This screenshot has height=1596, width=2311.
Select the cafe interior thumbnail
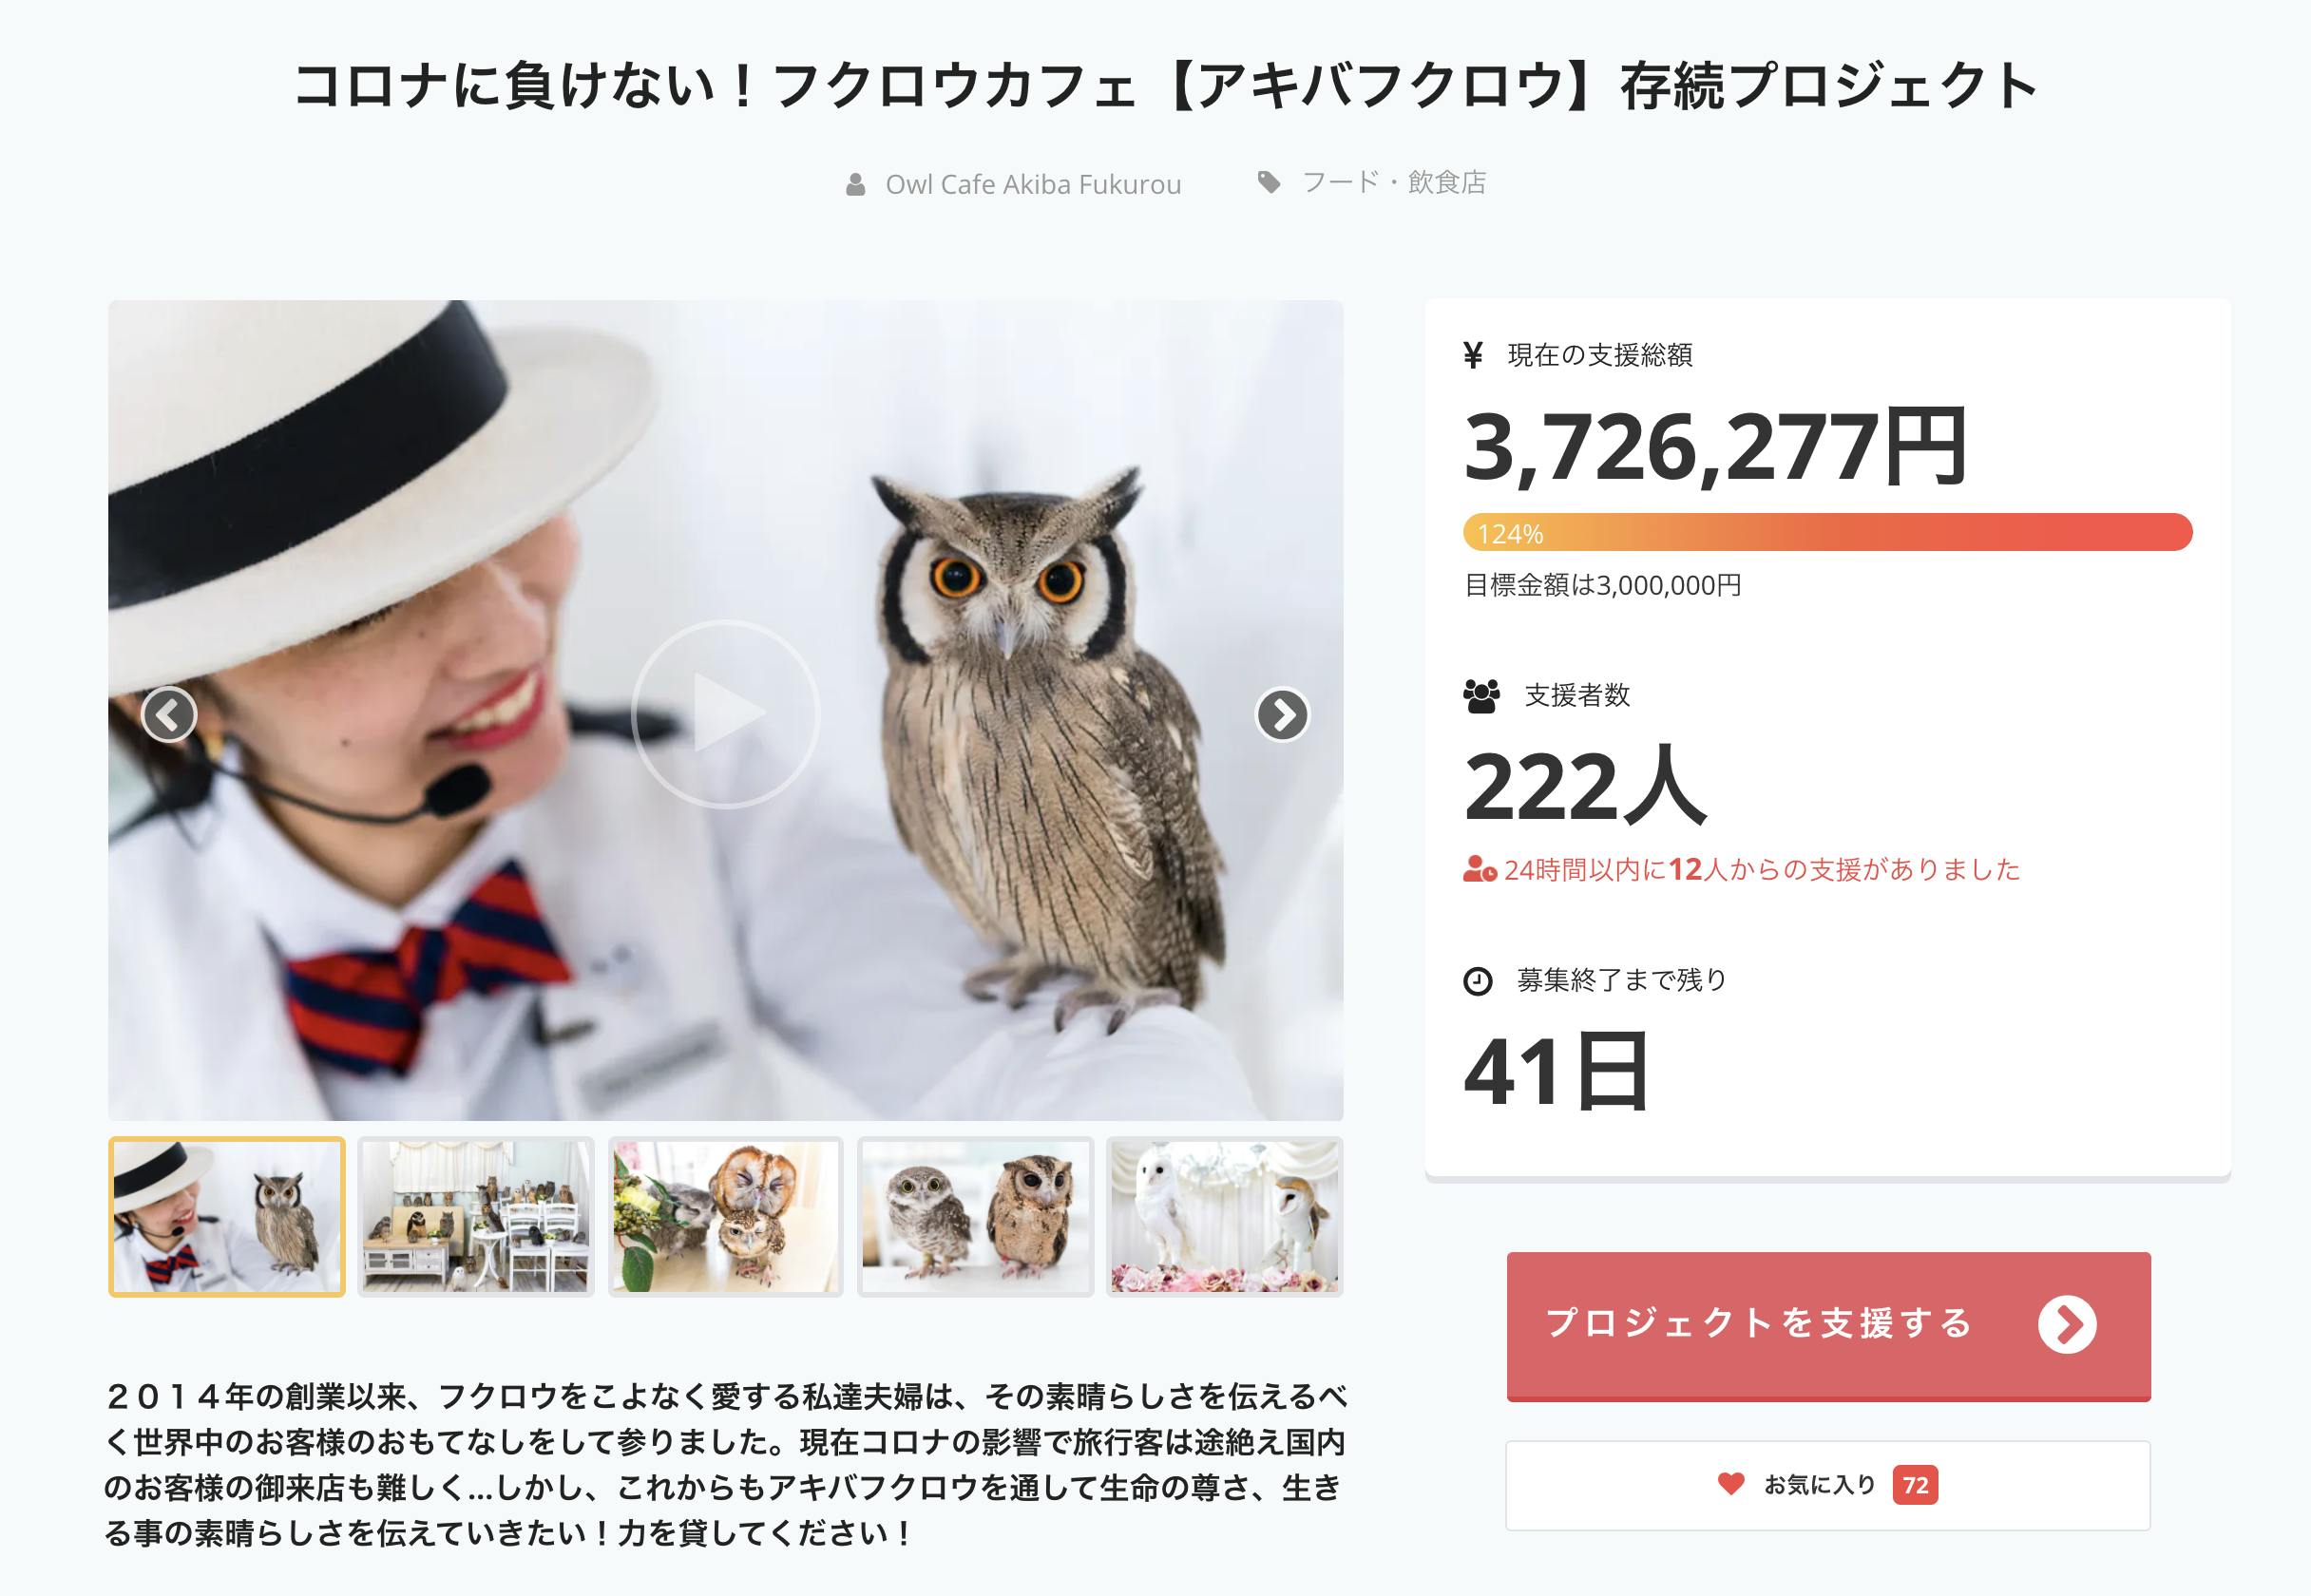pos(476,1216)
